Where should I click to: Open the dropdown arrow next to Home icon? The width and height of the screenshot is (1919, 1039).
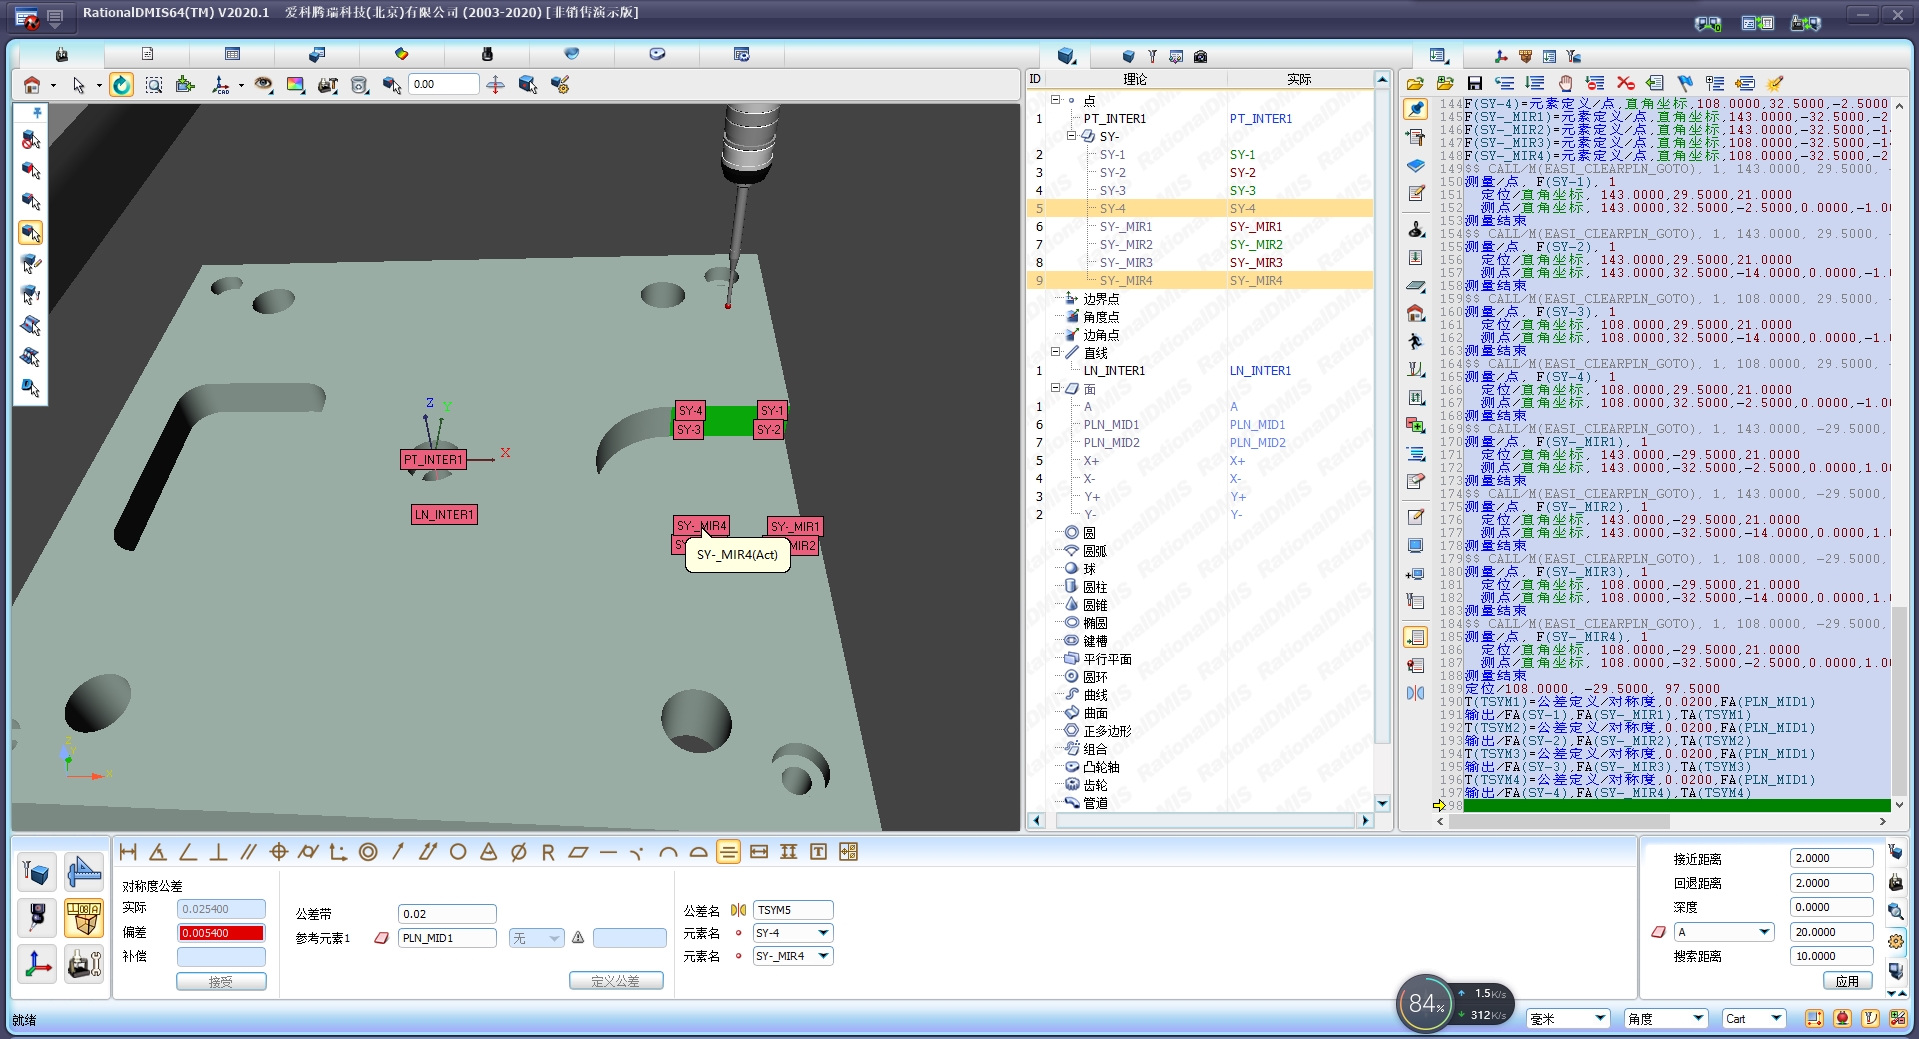point(53,86)
